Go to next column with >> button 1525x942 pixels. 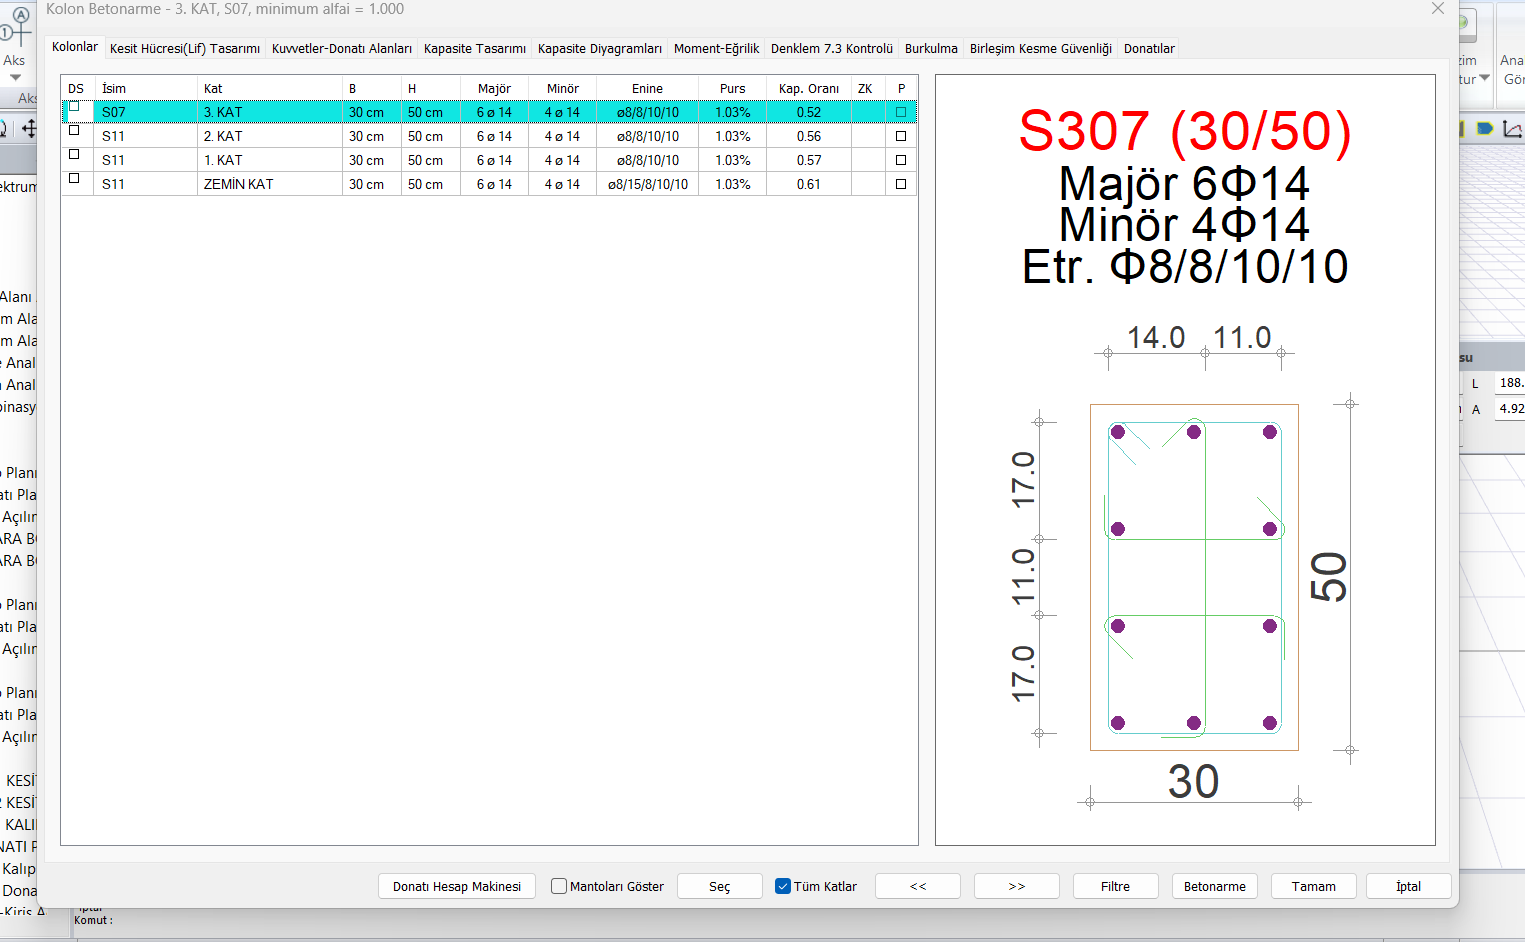click(x=1017, y=886)
